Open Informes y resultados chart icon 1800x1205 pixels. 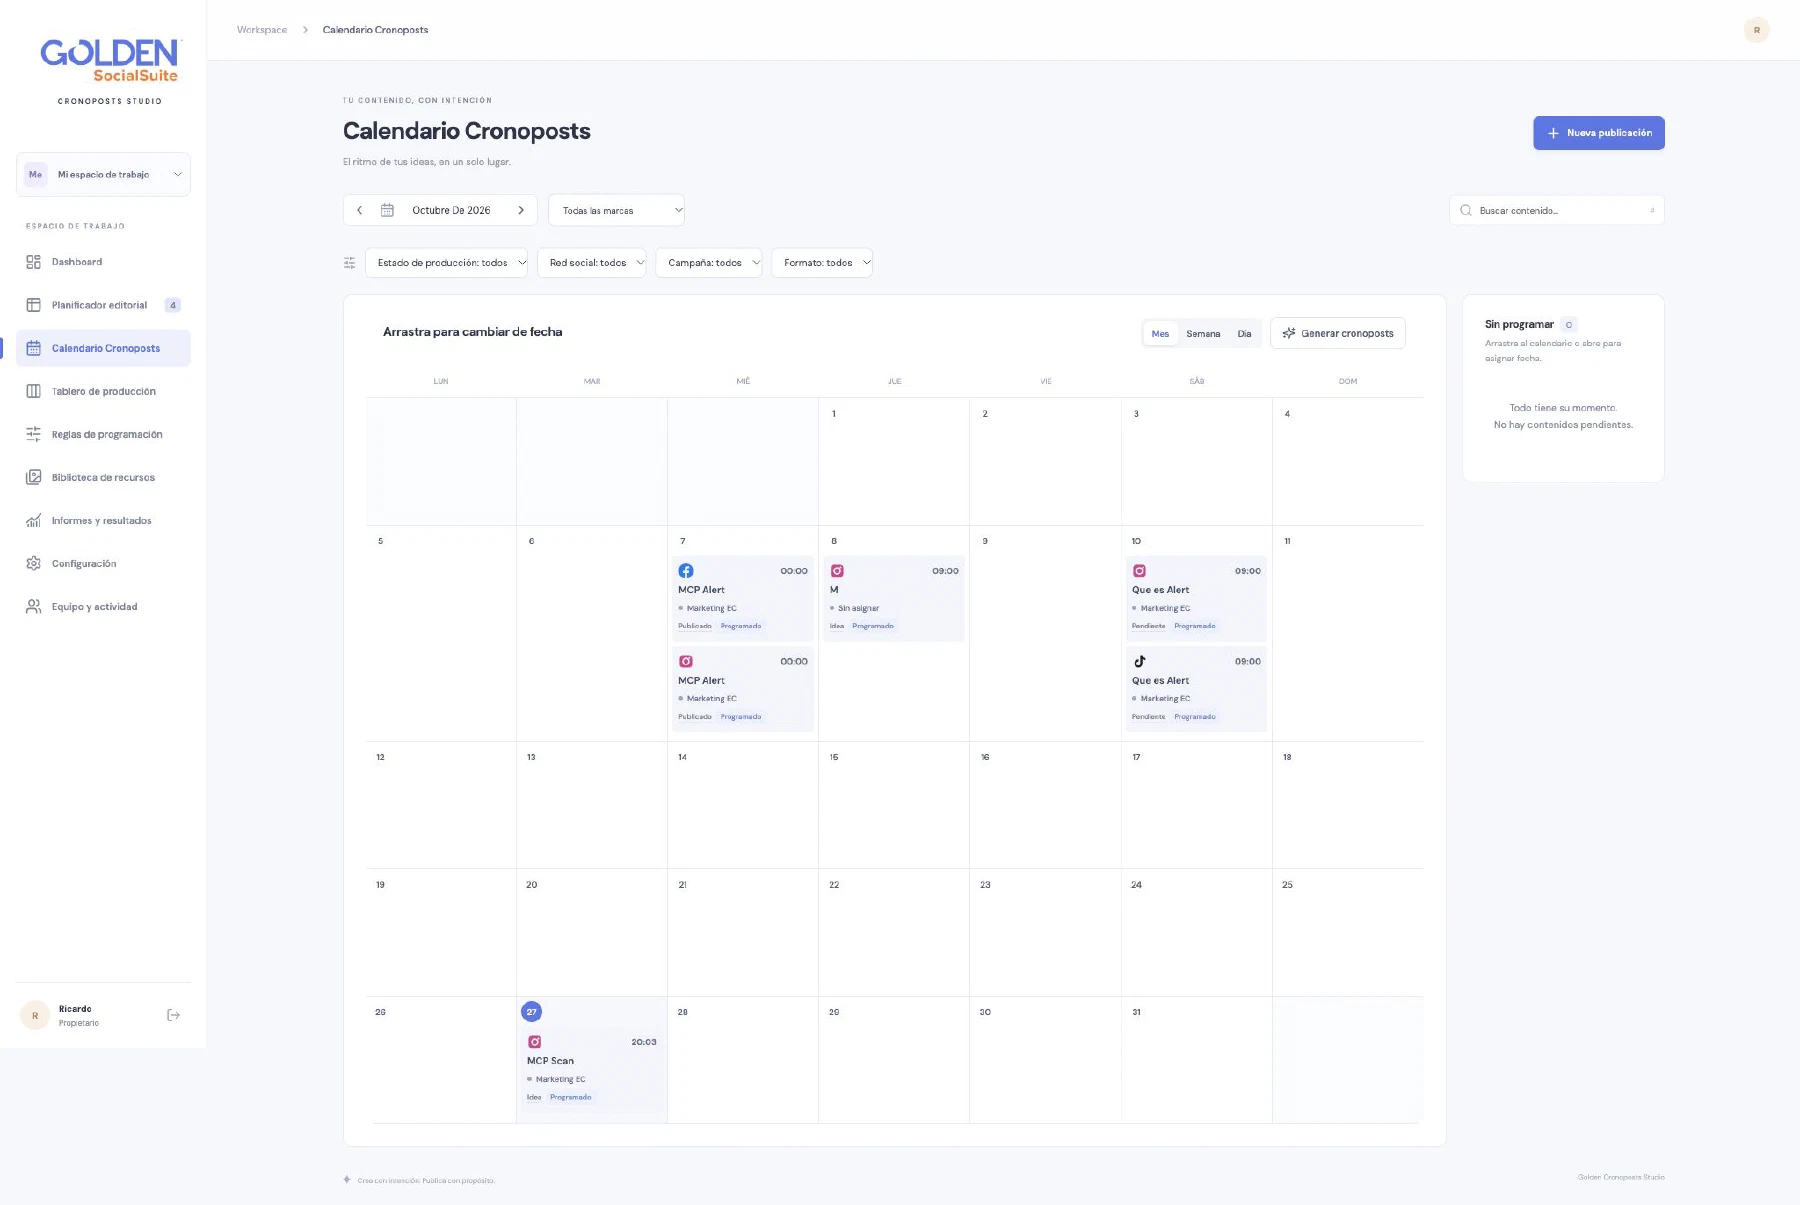(x=33, y=520)
